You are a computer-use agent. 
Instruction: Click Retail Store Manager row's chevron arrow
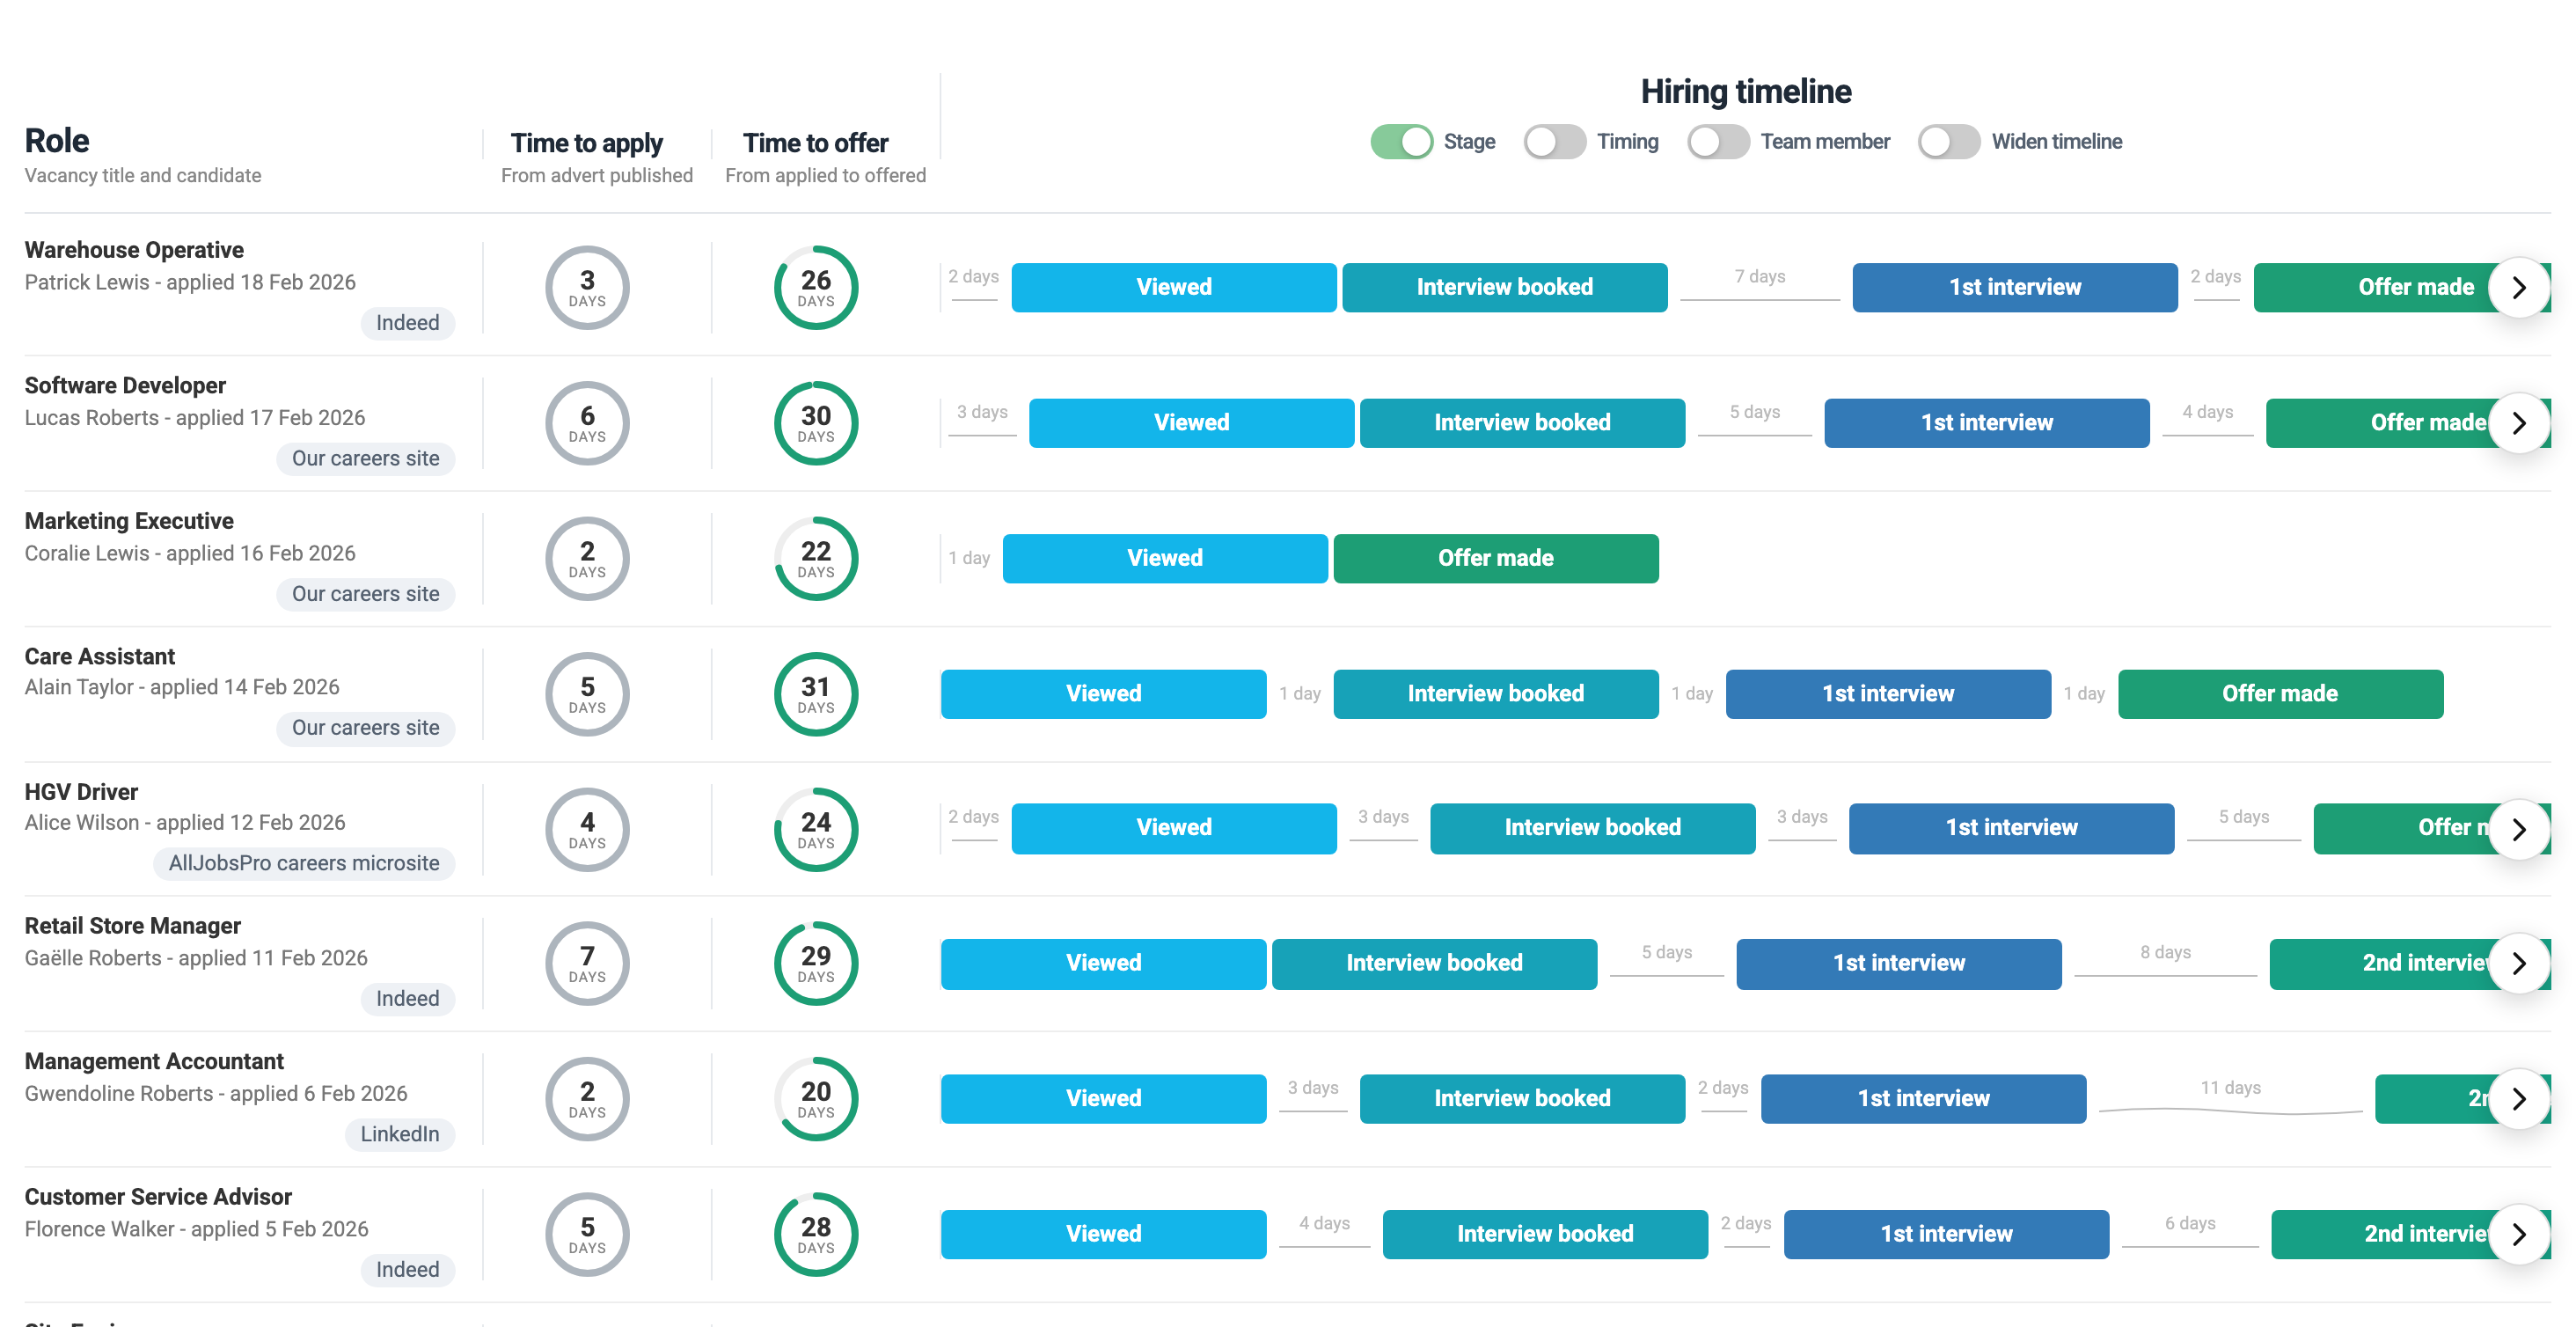(2518, 964)
